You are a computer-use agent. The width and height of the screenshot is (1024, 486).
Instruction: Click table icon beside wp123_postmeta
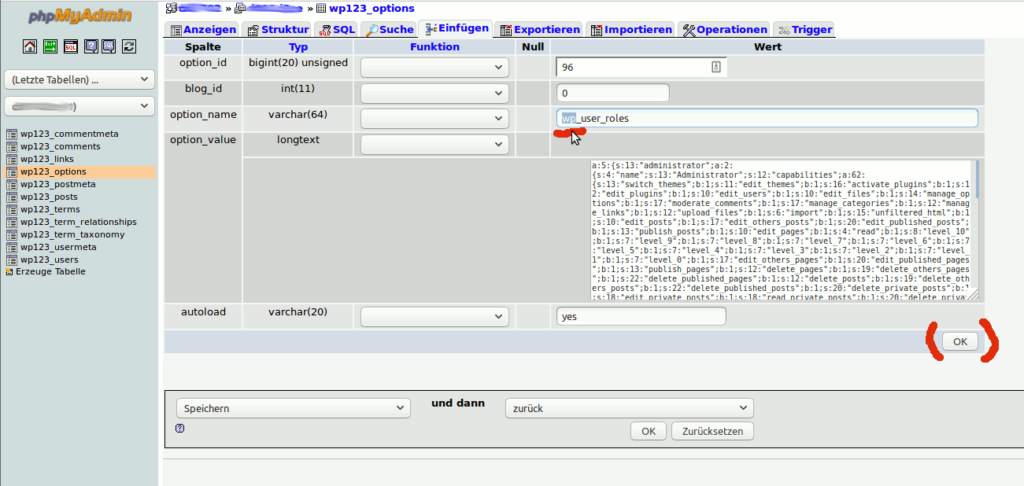(x=11, y=184)
